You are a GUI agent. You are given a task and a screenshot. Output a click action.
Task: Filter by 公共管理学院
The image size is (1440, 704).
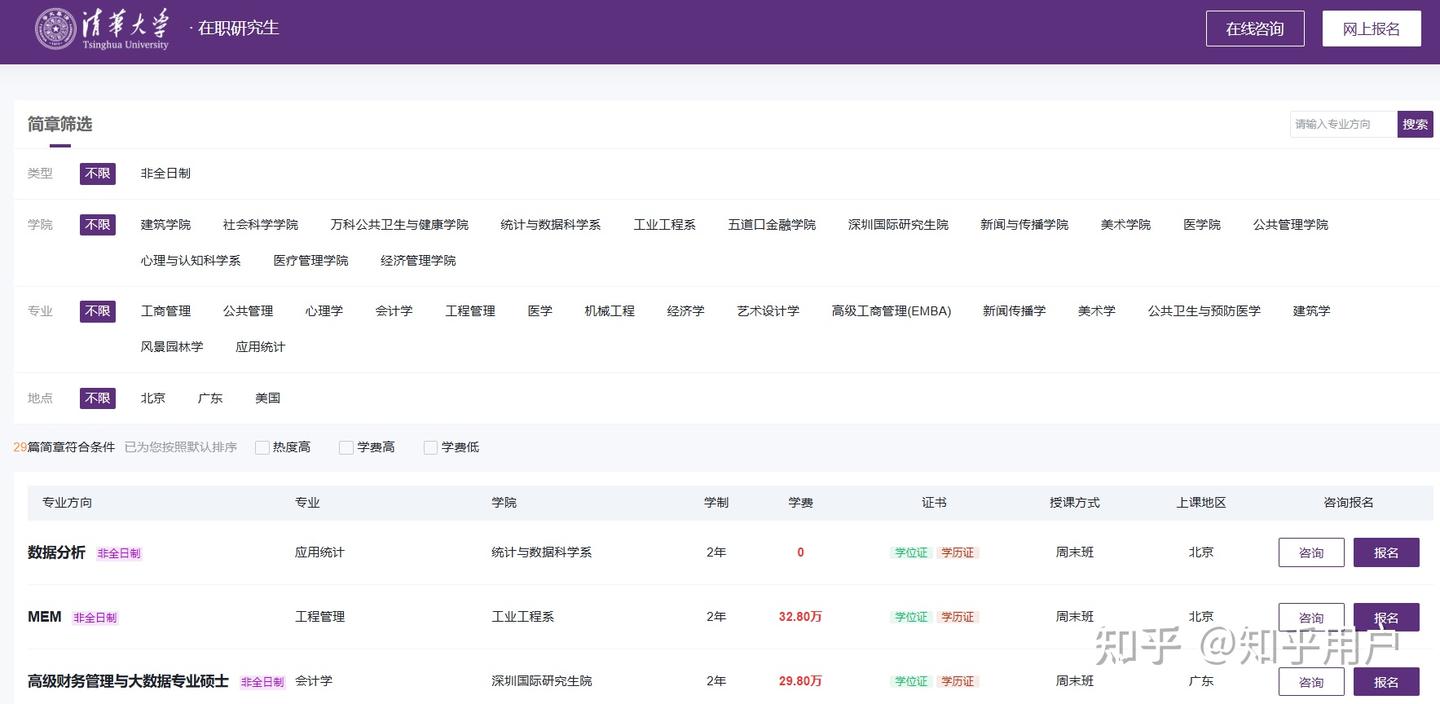pyautogui.click(x=1291, y=225)
